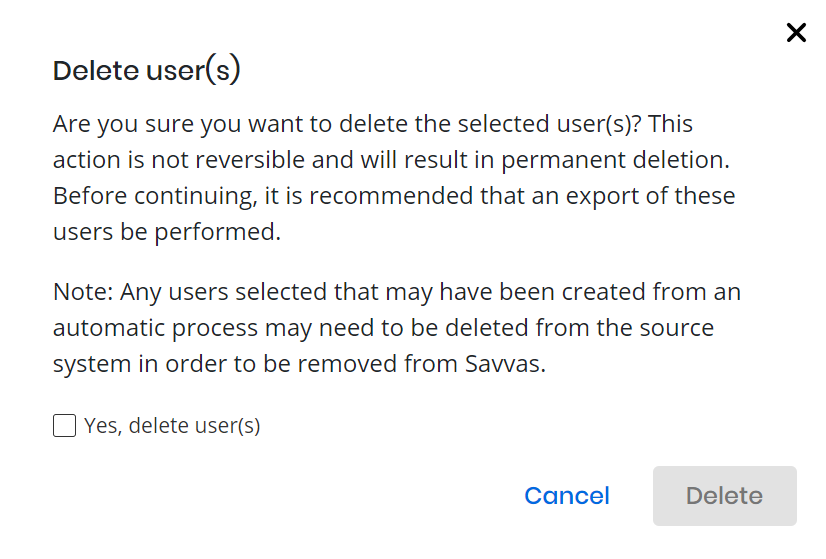Confirm with the grey Delete button

tap(724, 496)
